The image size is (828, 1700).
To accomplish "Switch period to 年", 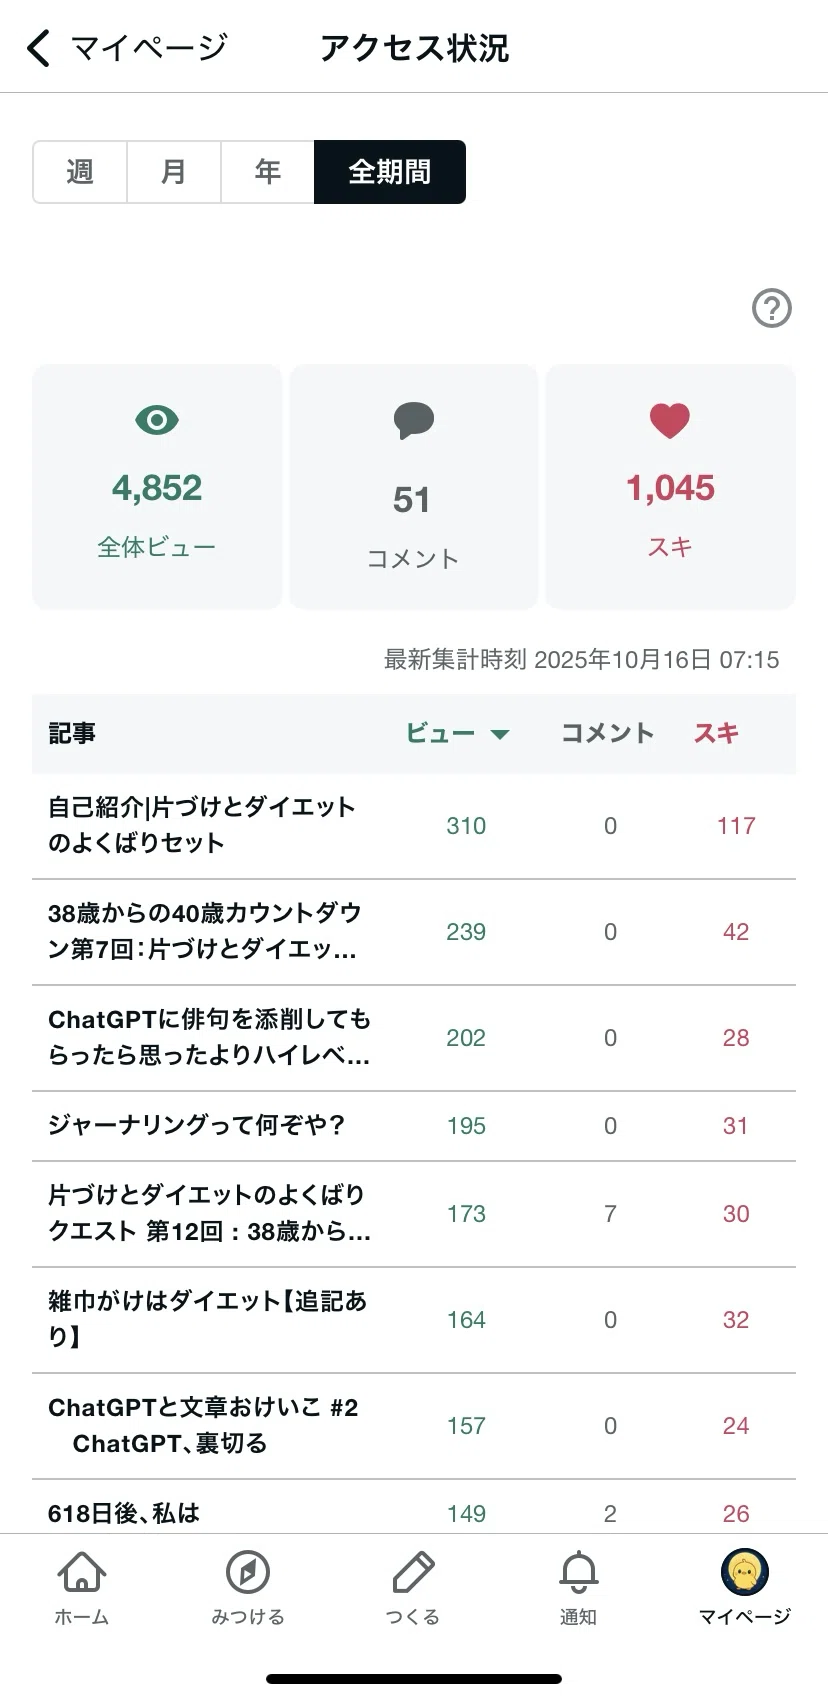I will pyautogui.click(x=268, y=172).
